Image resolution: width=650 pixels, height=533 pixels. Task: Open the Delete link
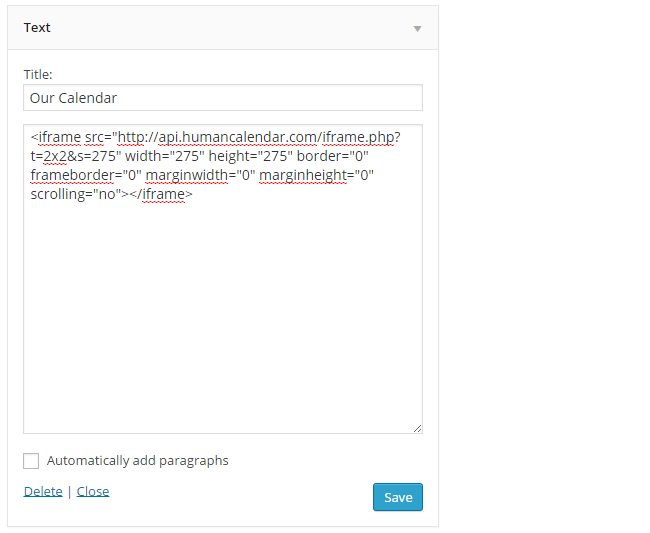click(x=43, y=491)
